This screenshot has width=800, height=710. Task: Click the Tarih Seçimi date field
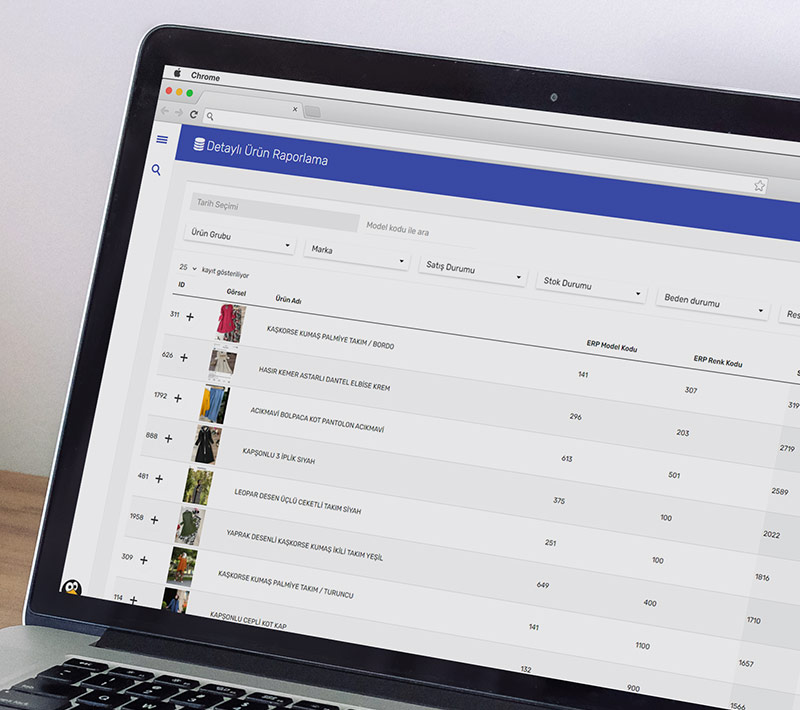[274, 212]
